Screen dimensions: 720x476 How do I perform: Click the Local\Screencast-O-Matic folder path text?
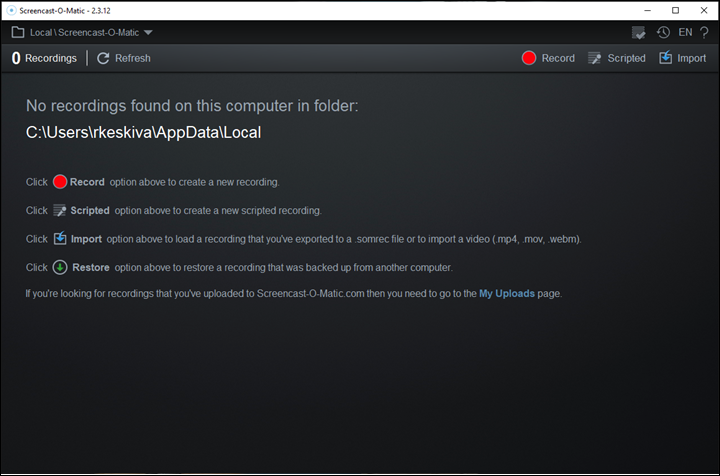coord(84,33)
